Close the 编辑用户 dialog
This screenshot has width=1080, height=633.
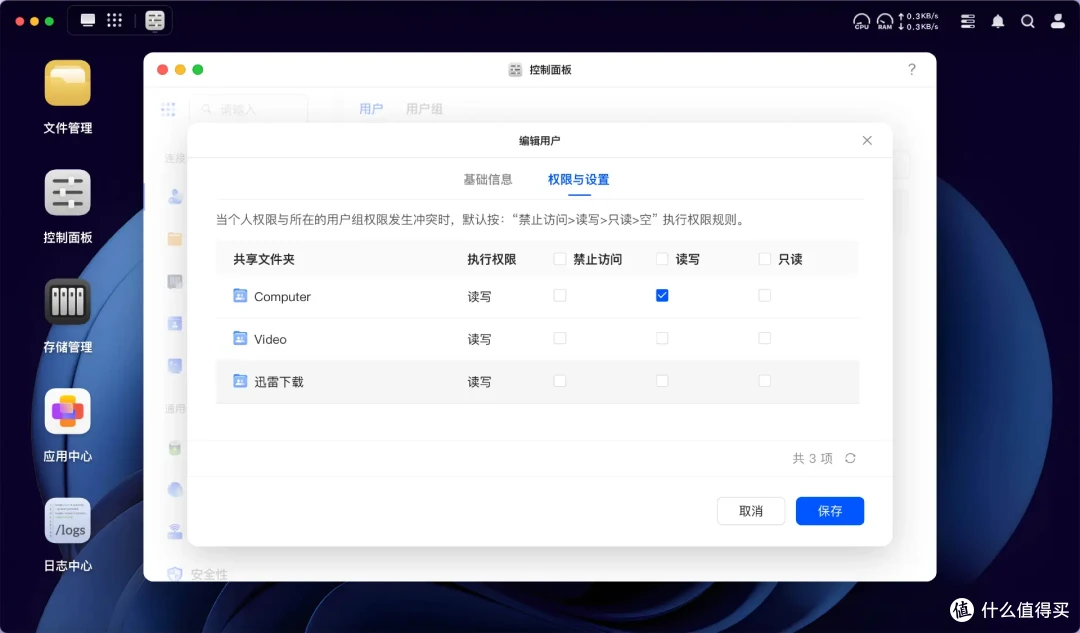(867, 141)
